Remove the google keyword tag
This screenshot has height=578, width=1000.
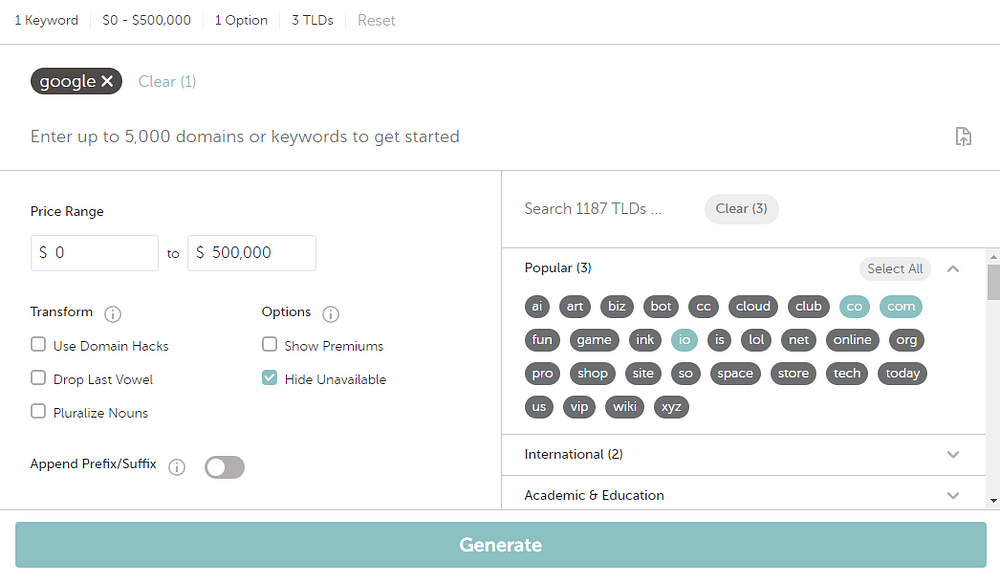click(107, 82)
